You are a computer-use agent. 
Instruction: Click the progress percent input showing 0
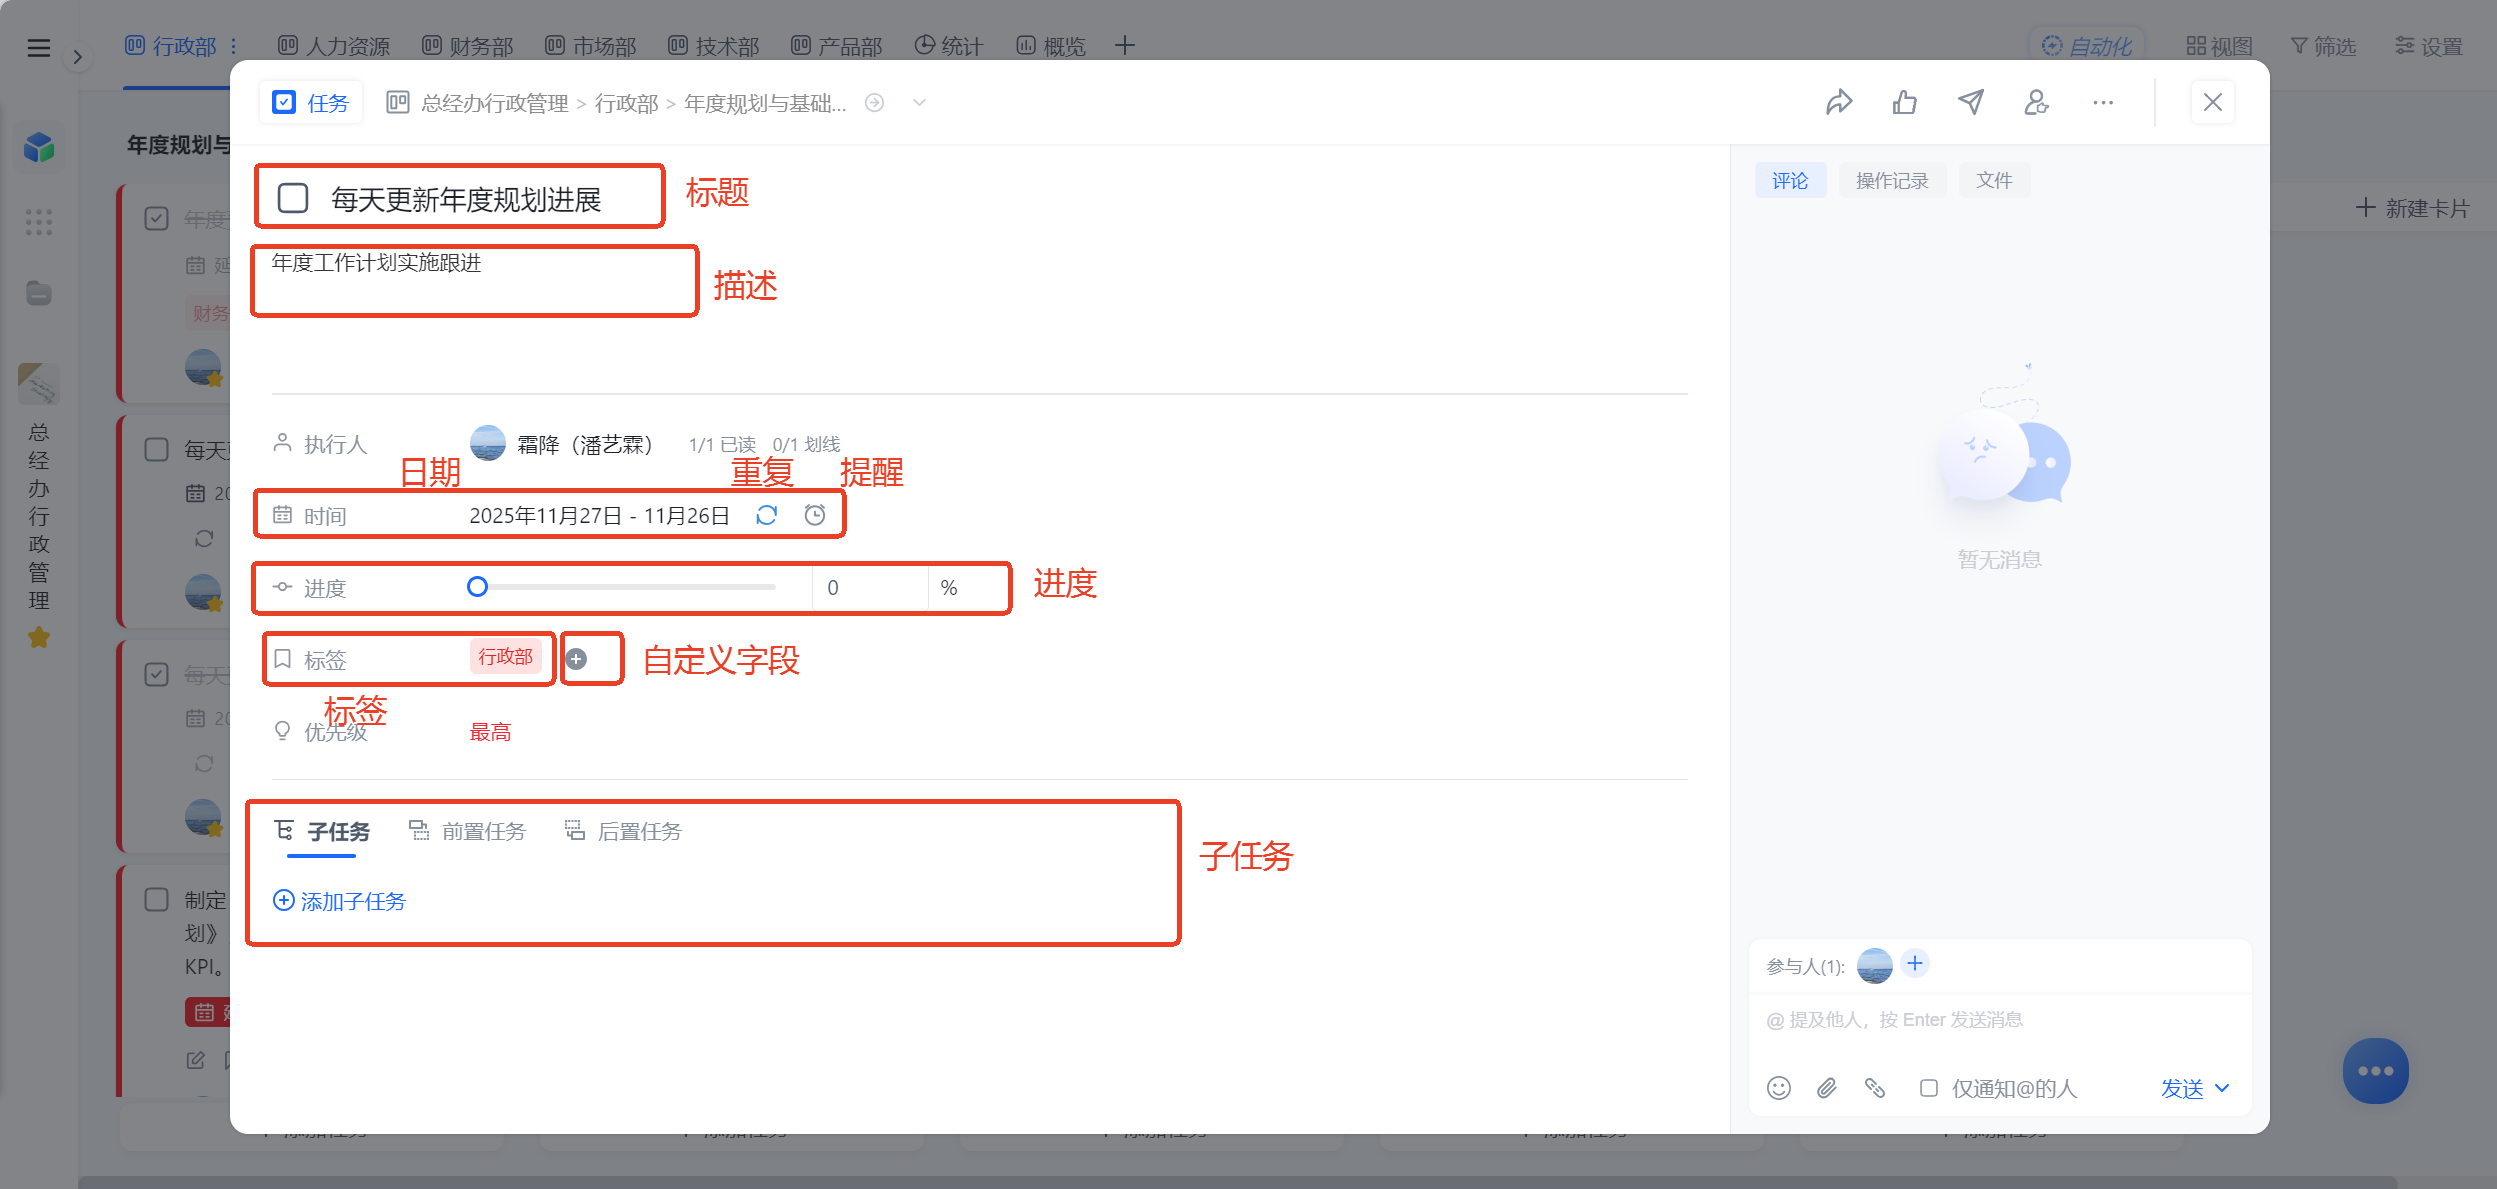(x=870, y=587)
